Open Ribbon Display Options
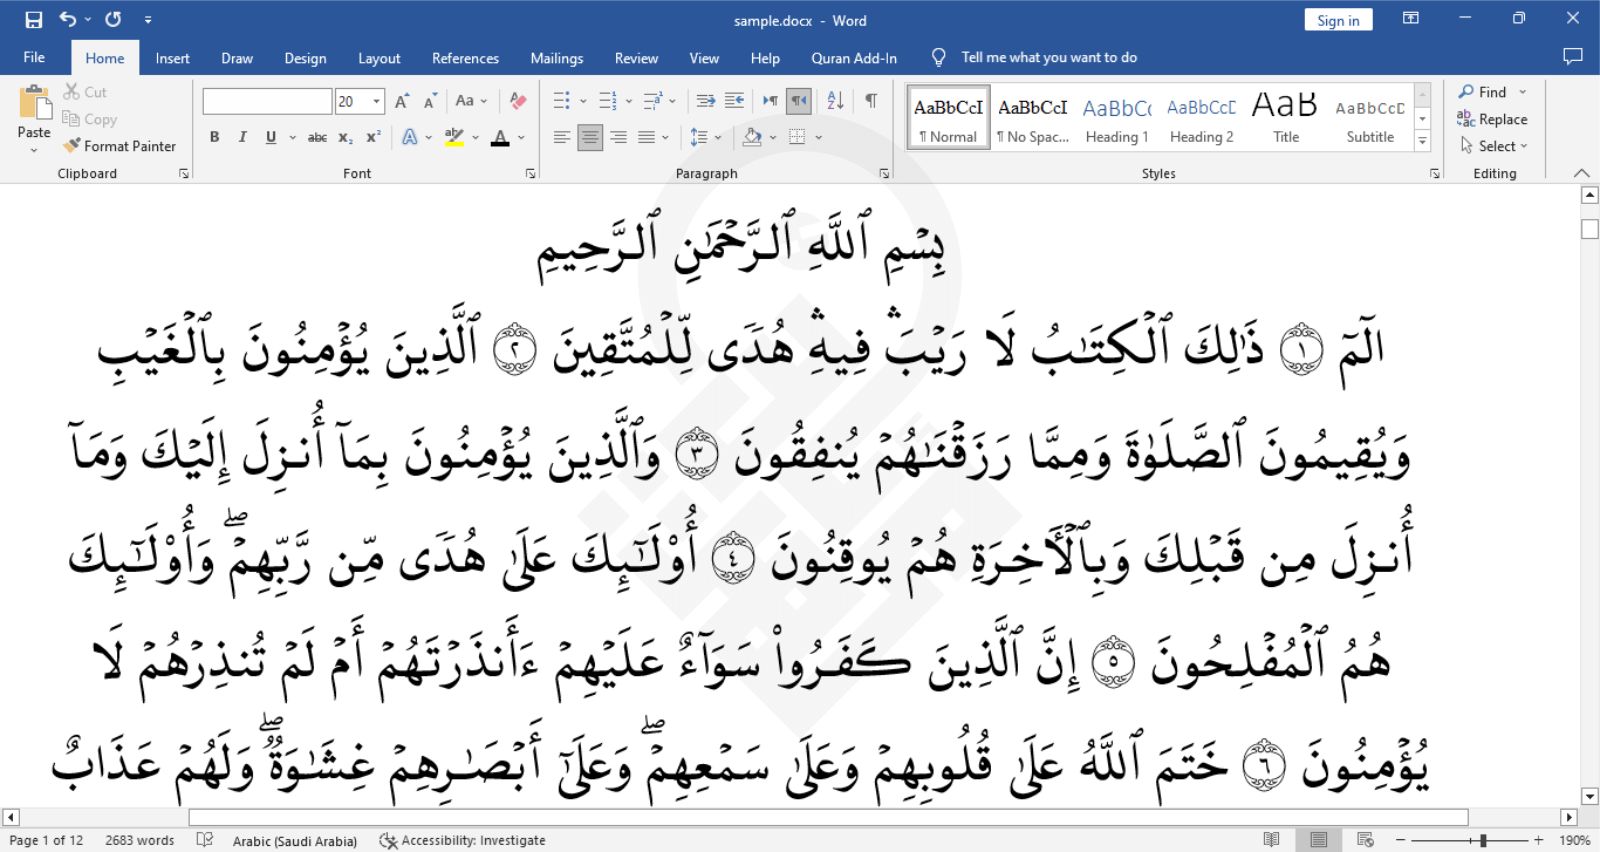Viewport: 1600px width, 852px height. tap(1411, 18)
